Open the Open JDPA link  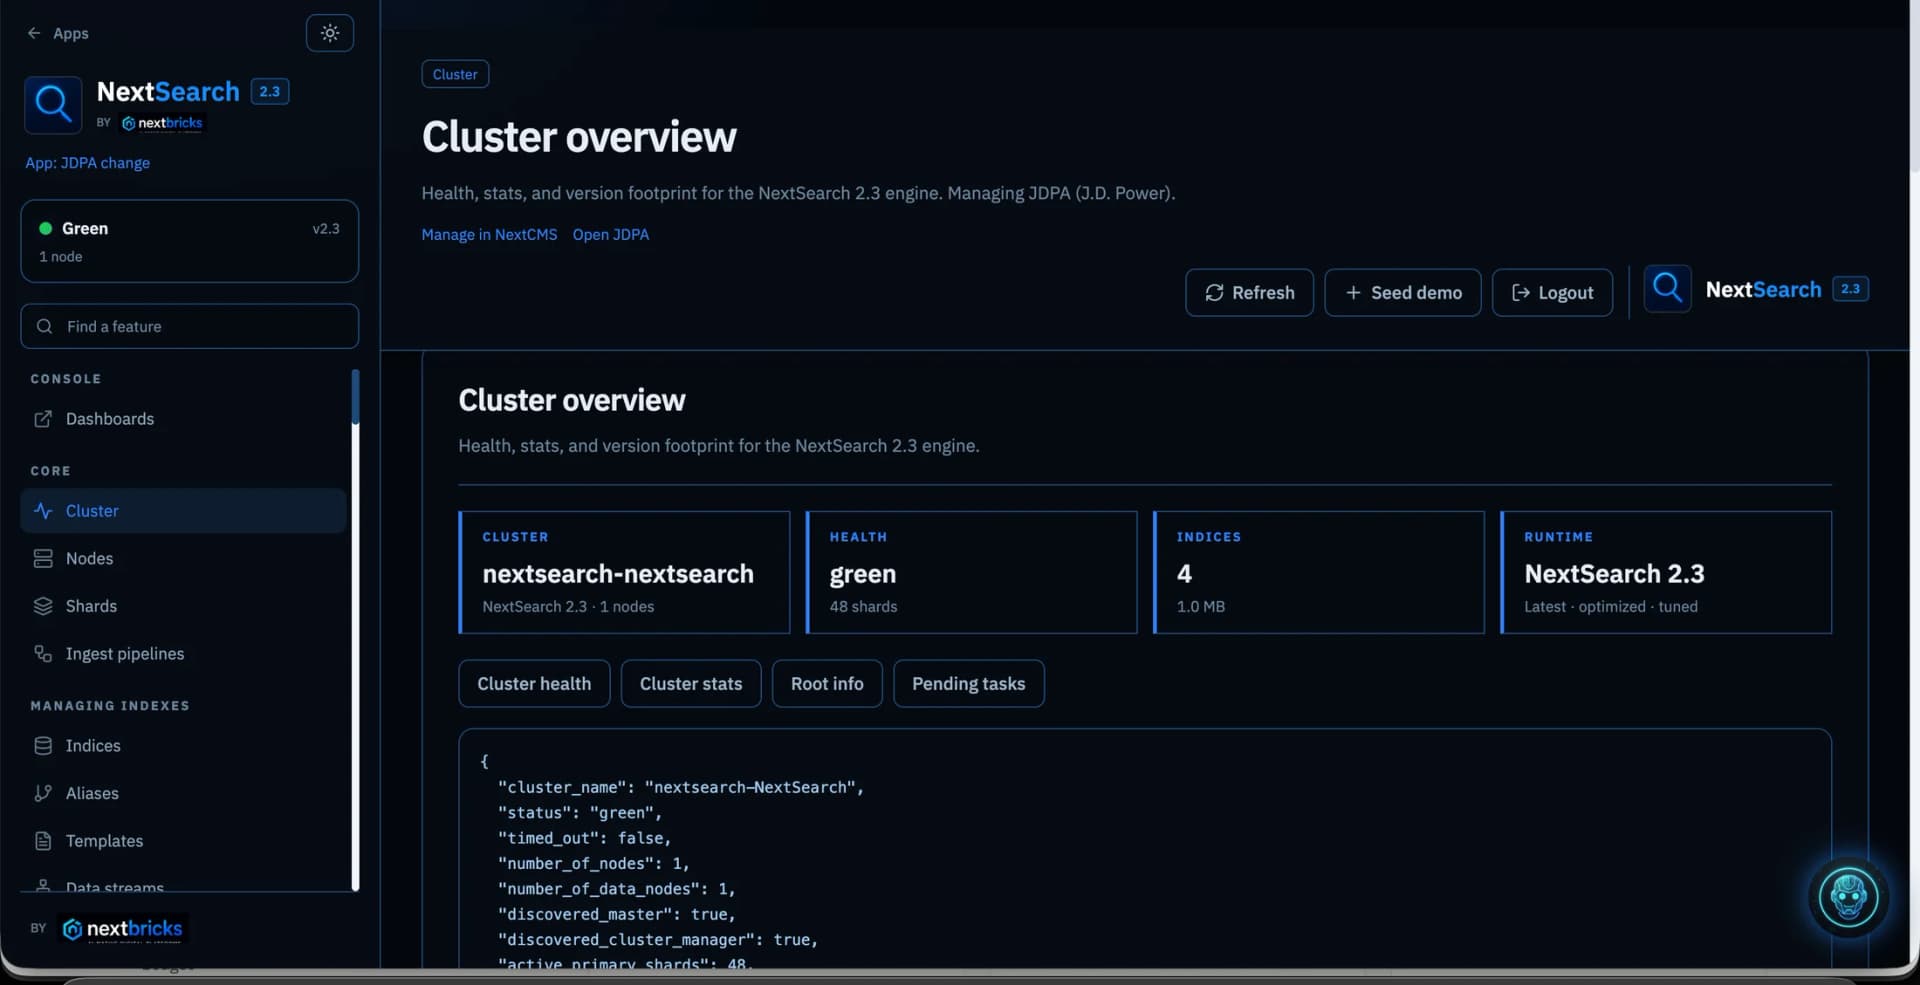coord(611,235)
